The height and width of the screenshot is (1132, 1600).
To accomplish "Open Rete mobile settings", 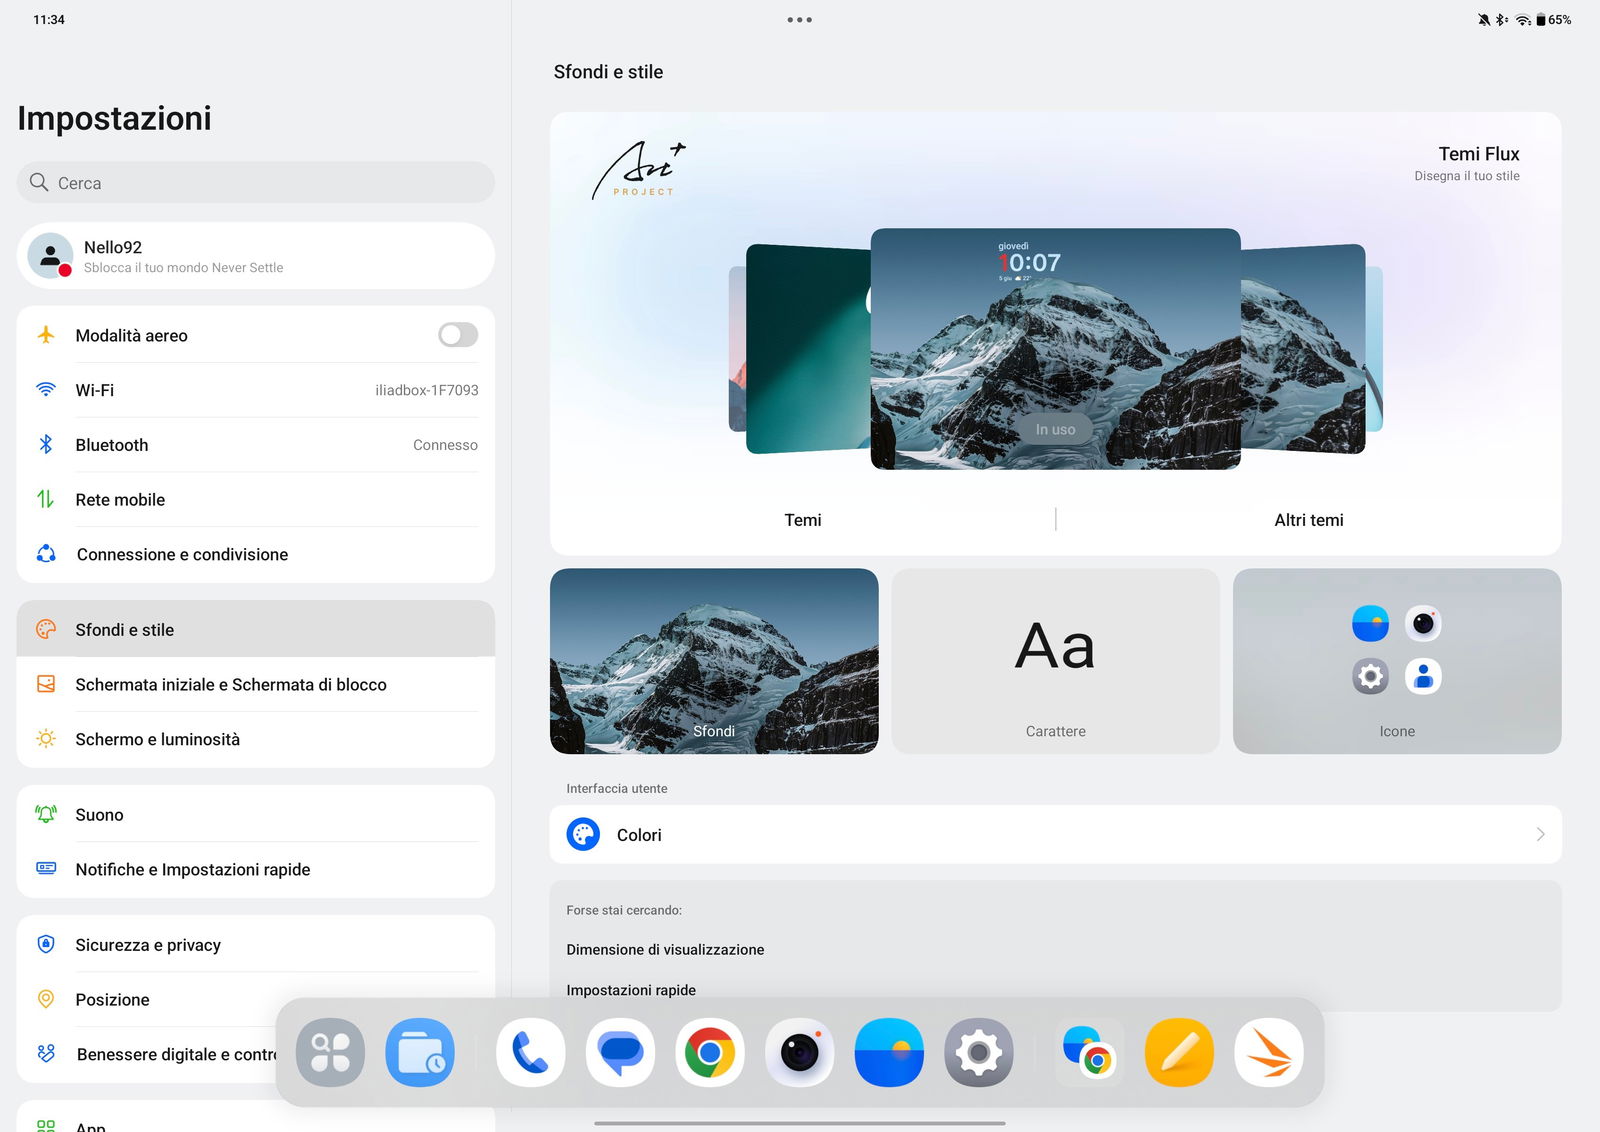I will click(256, 499).
